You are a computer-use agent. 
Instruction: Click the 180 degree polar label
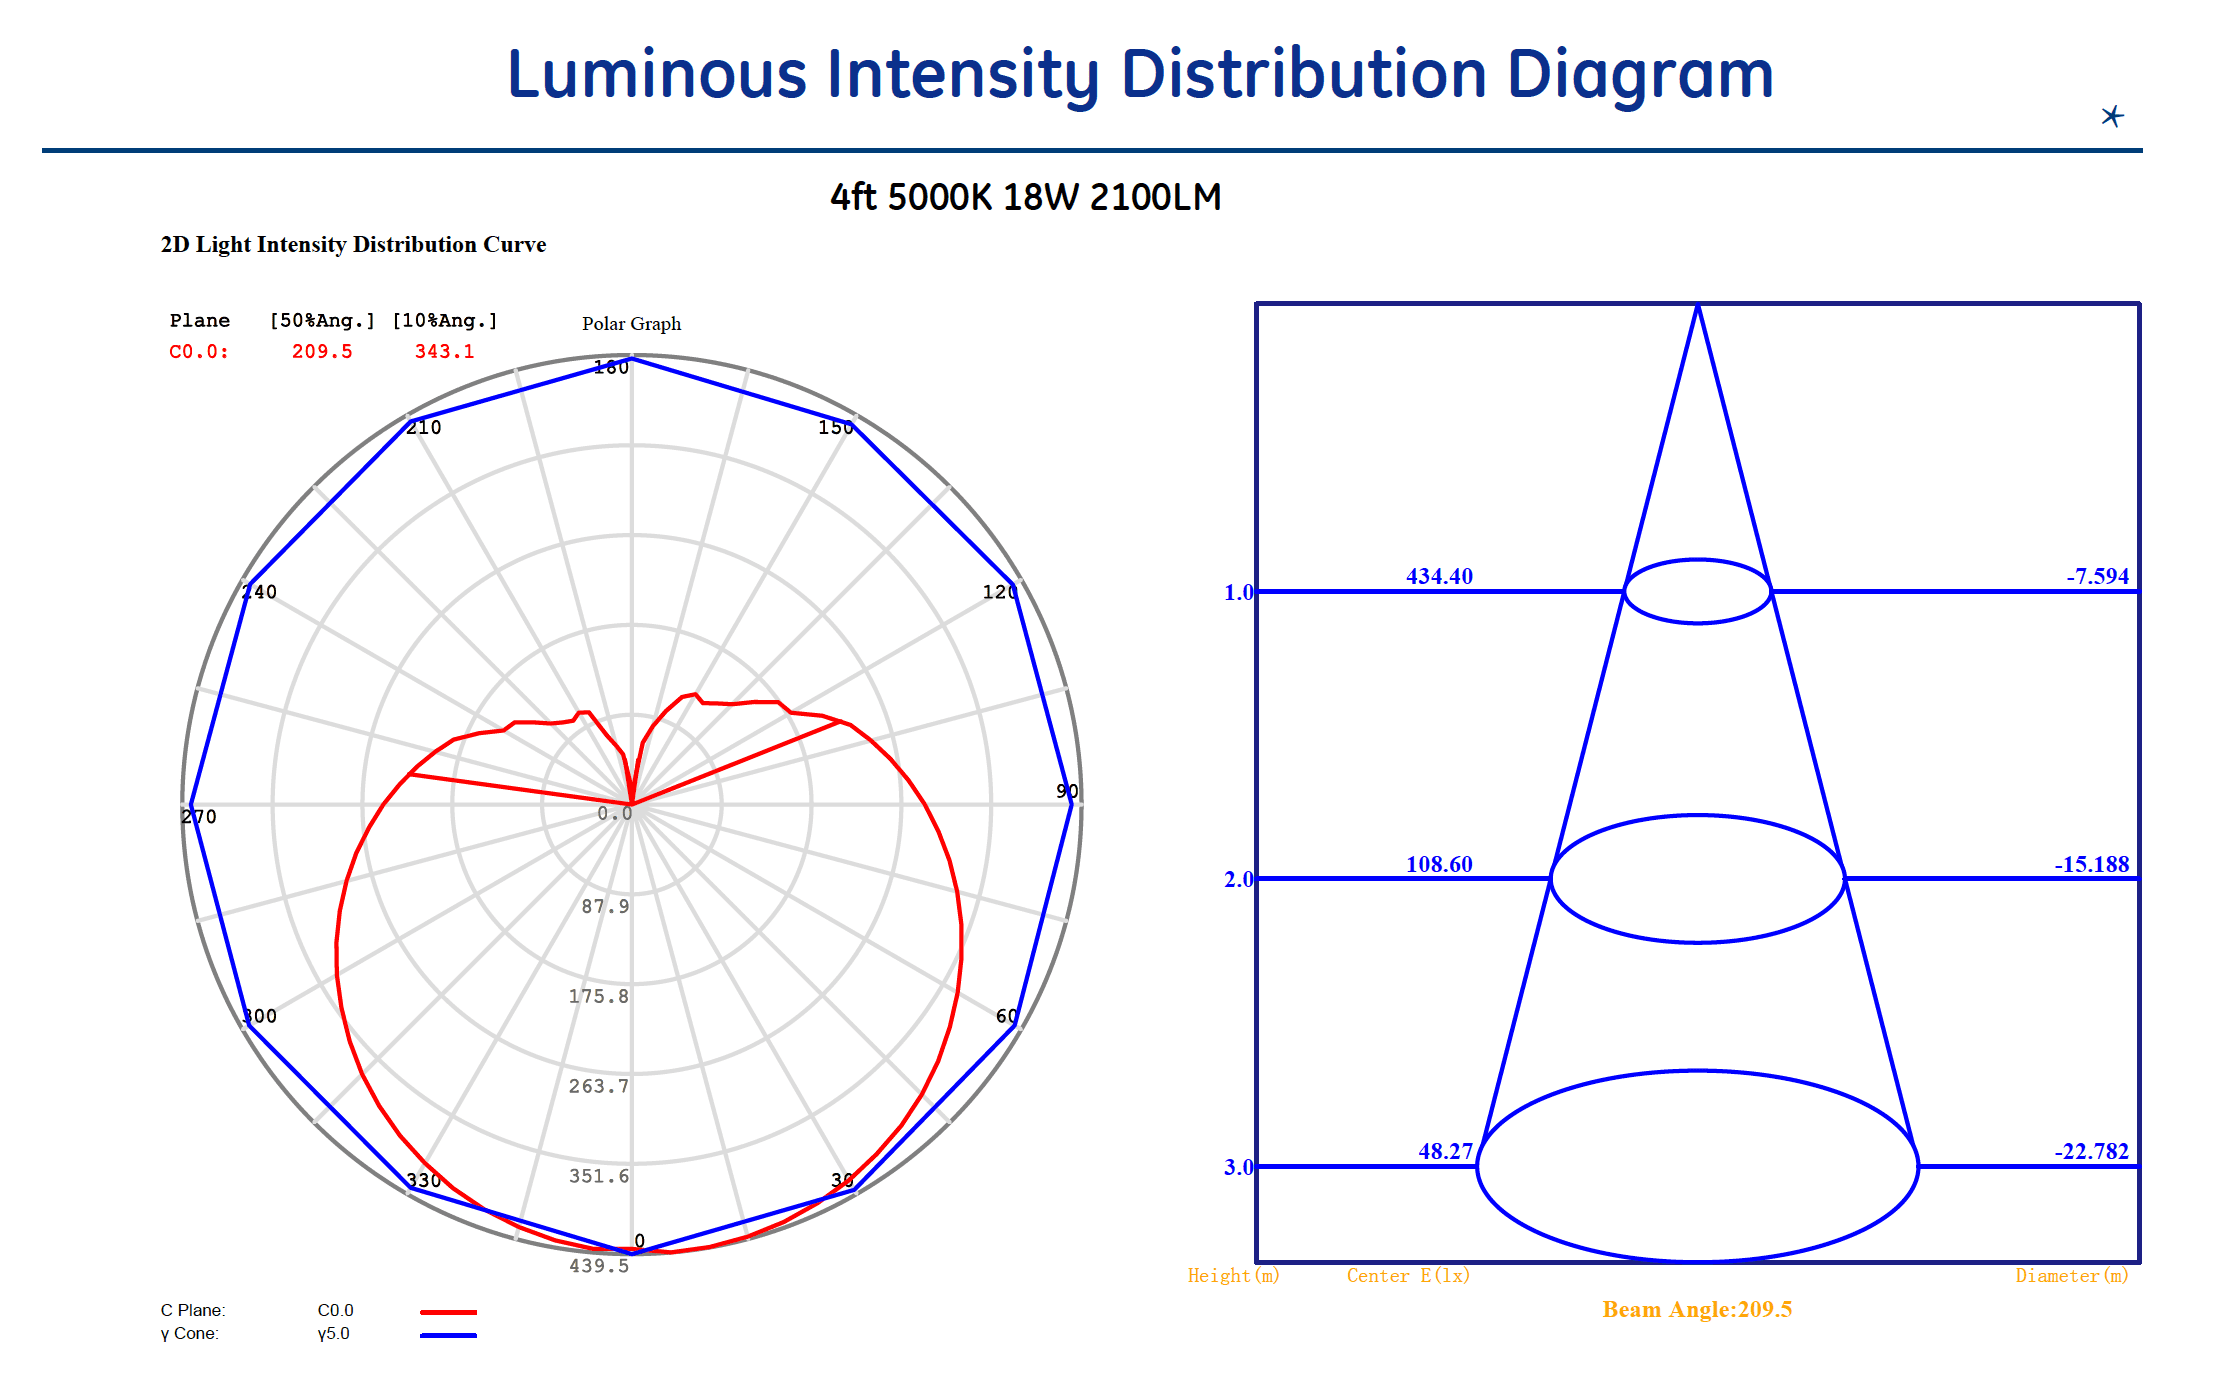[611, 367]
